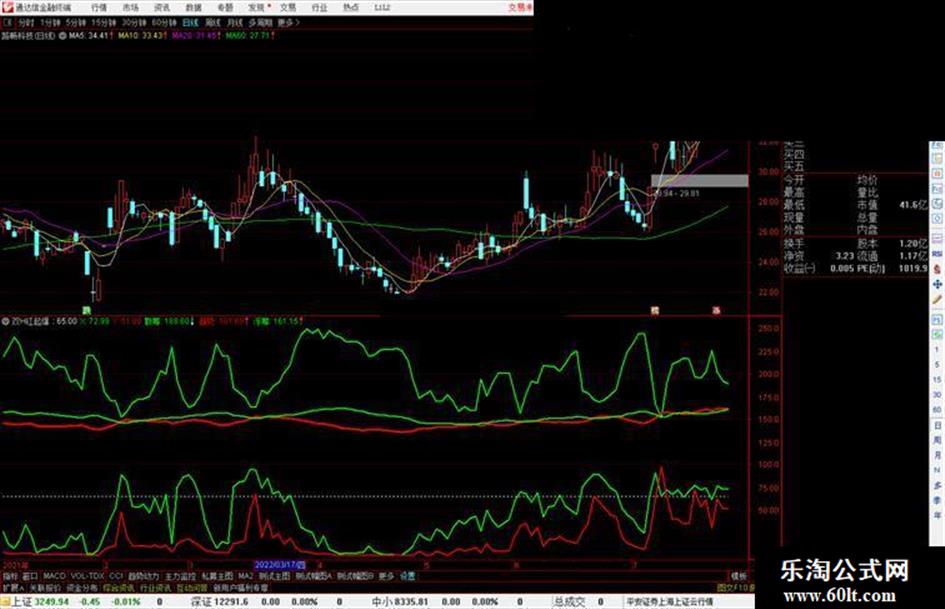945x609 pixels.
Task: Click the 通达信 app logo icon
Action: pyautogui.click(x=7, y=7)
